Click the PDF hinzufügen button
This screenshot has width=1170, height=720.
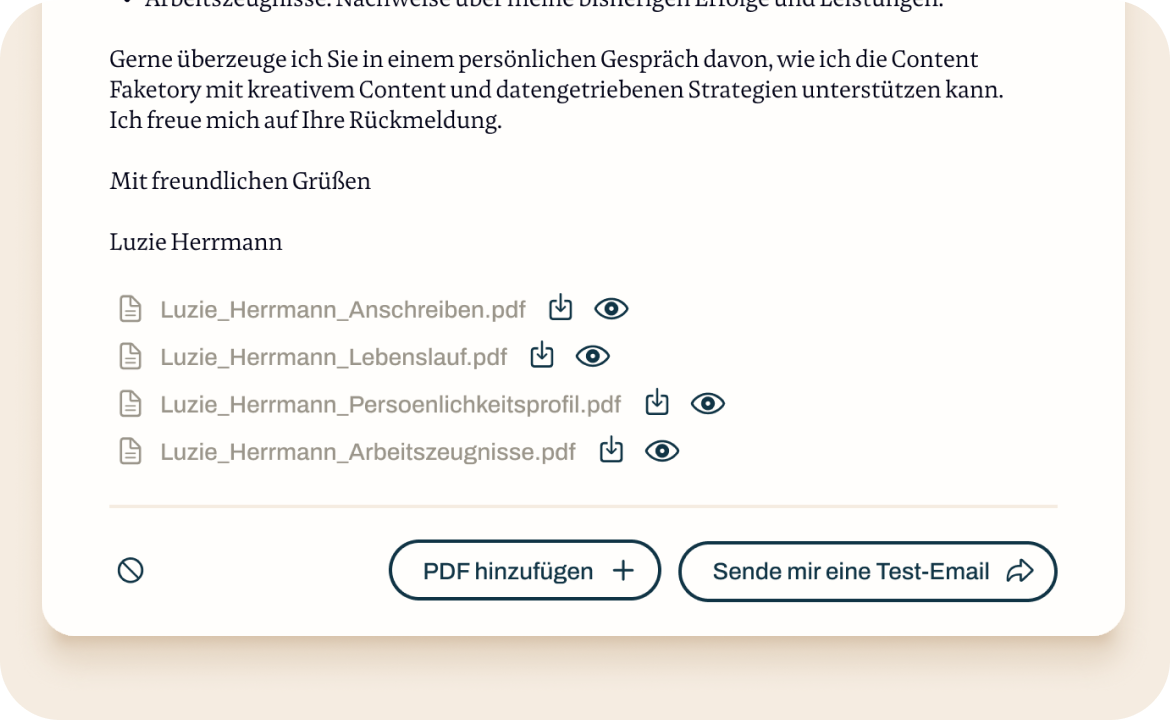coord(524,570)
